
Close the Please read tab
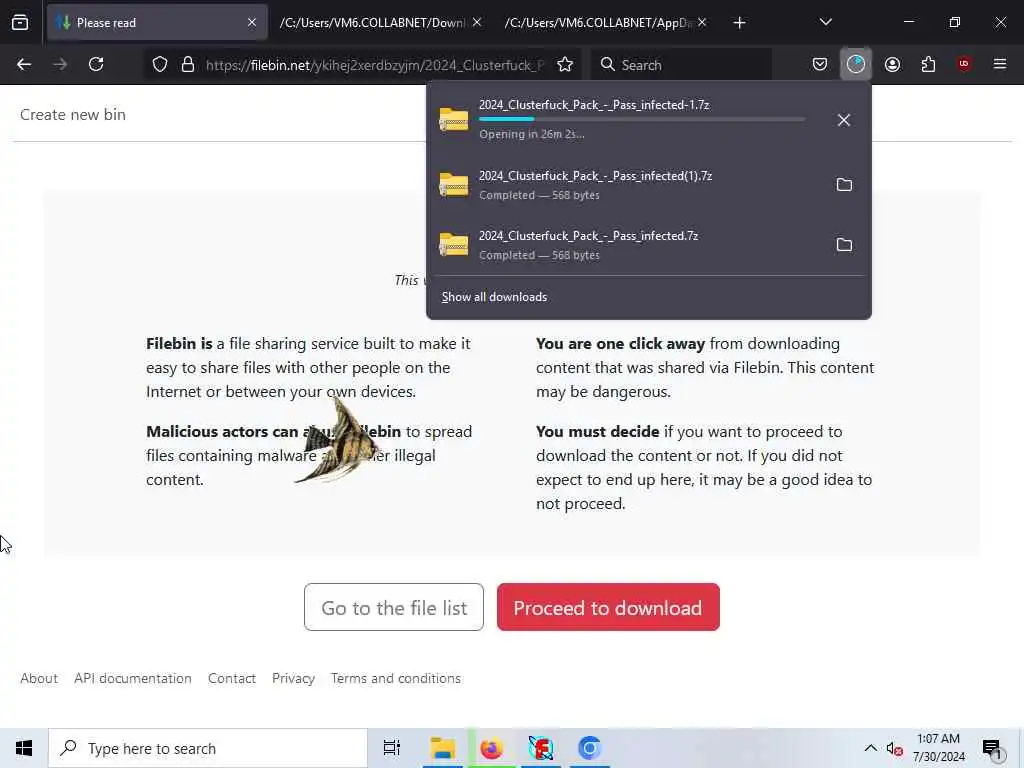coord(252,23)
